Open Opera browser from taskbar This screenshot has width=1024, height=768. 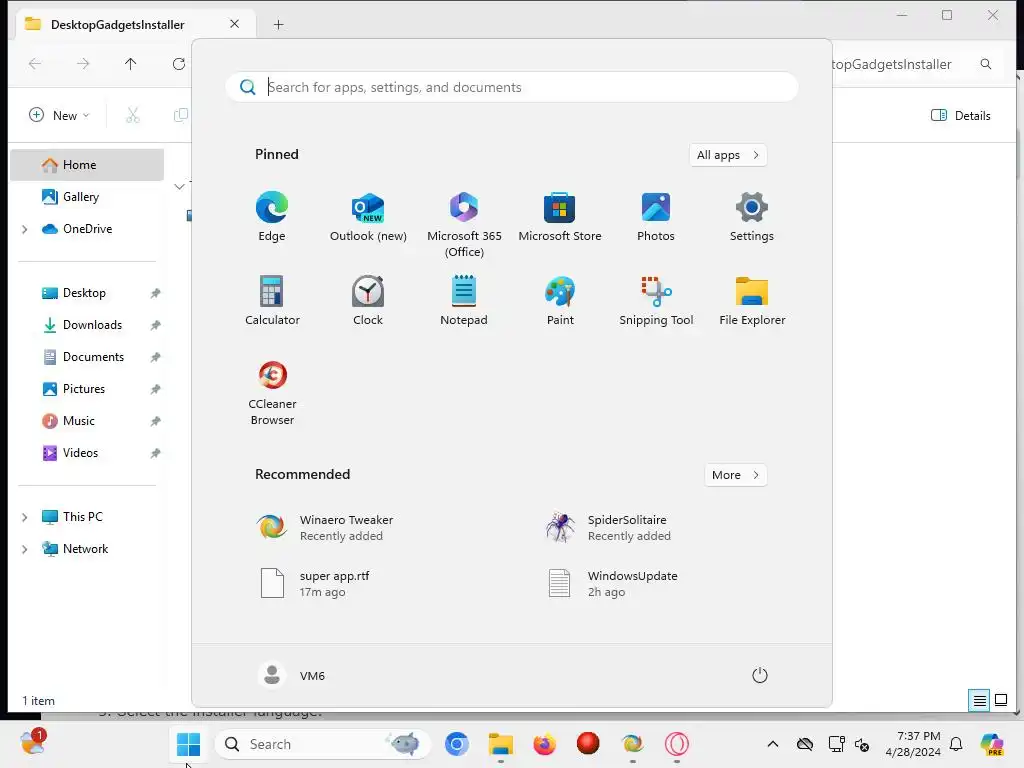[x=677, y=744]
